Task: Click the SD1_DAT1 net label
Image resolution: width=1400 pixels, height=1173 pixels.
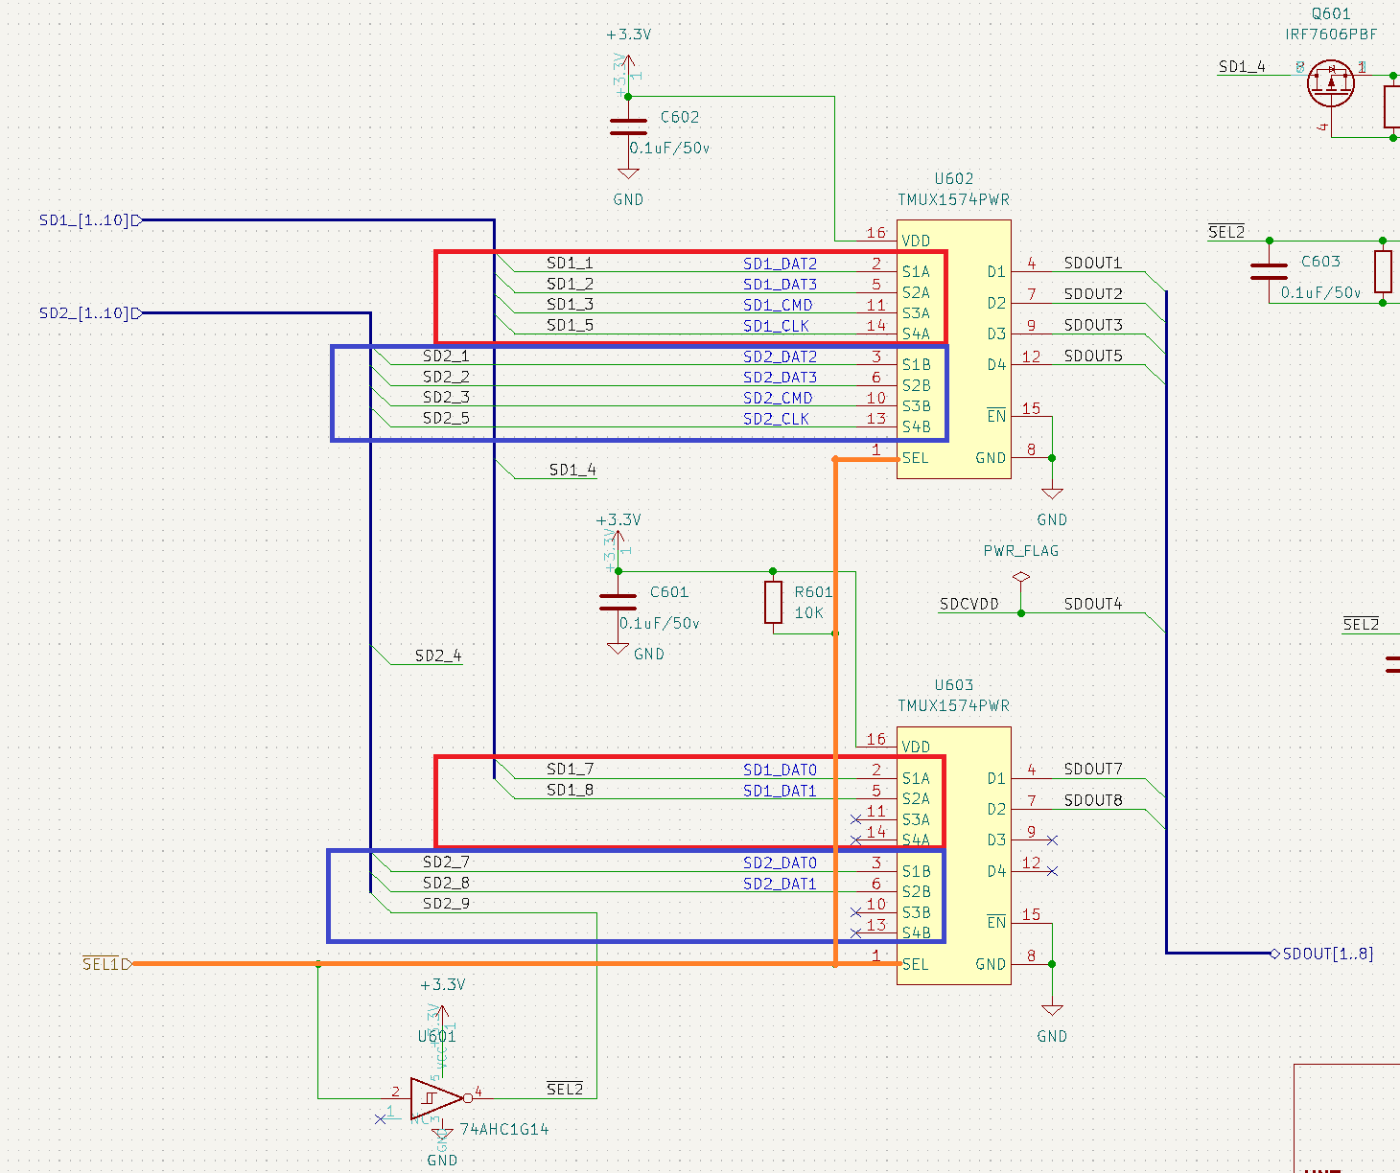Action: [x=780, y=791]
